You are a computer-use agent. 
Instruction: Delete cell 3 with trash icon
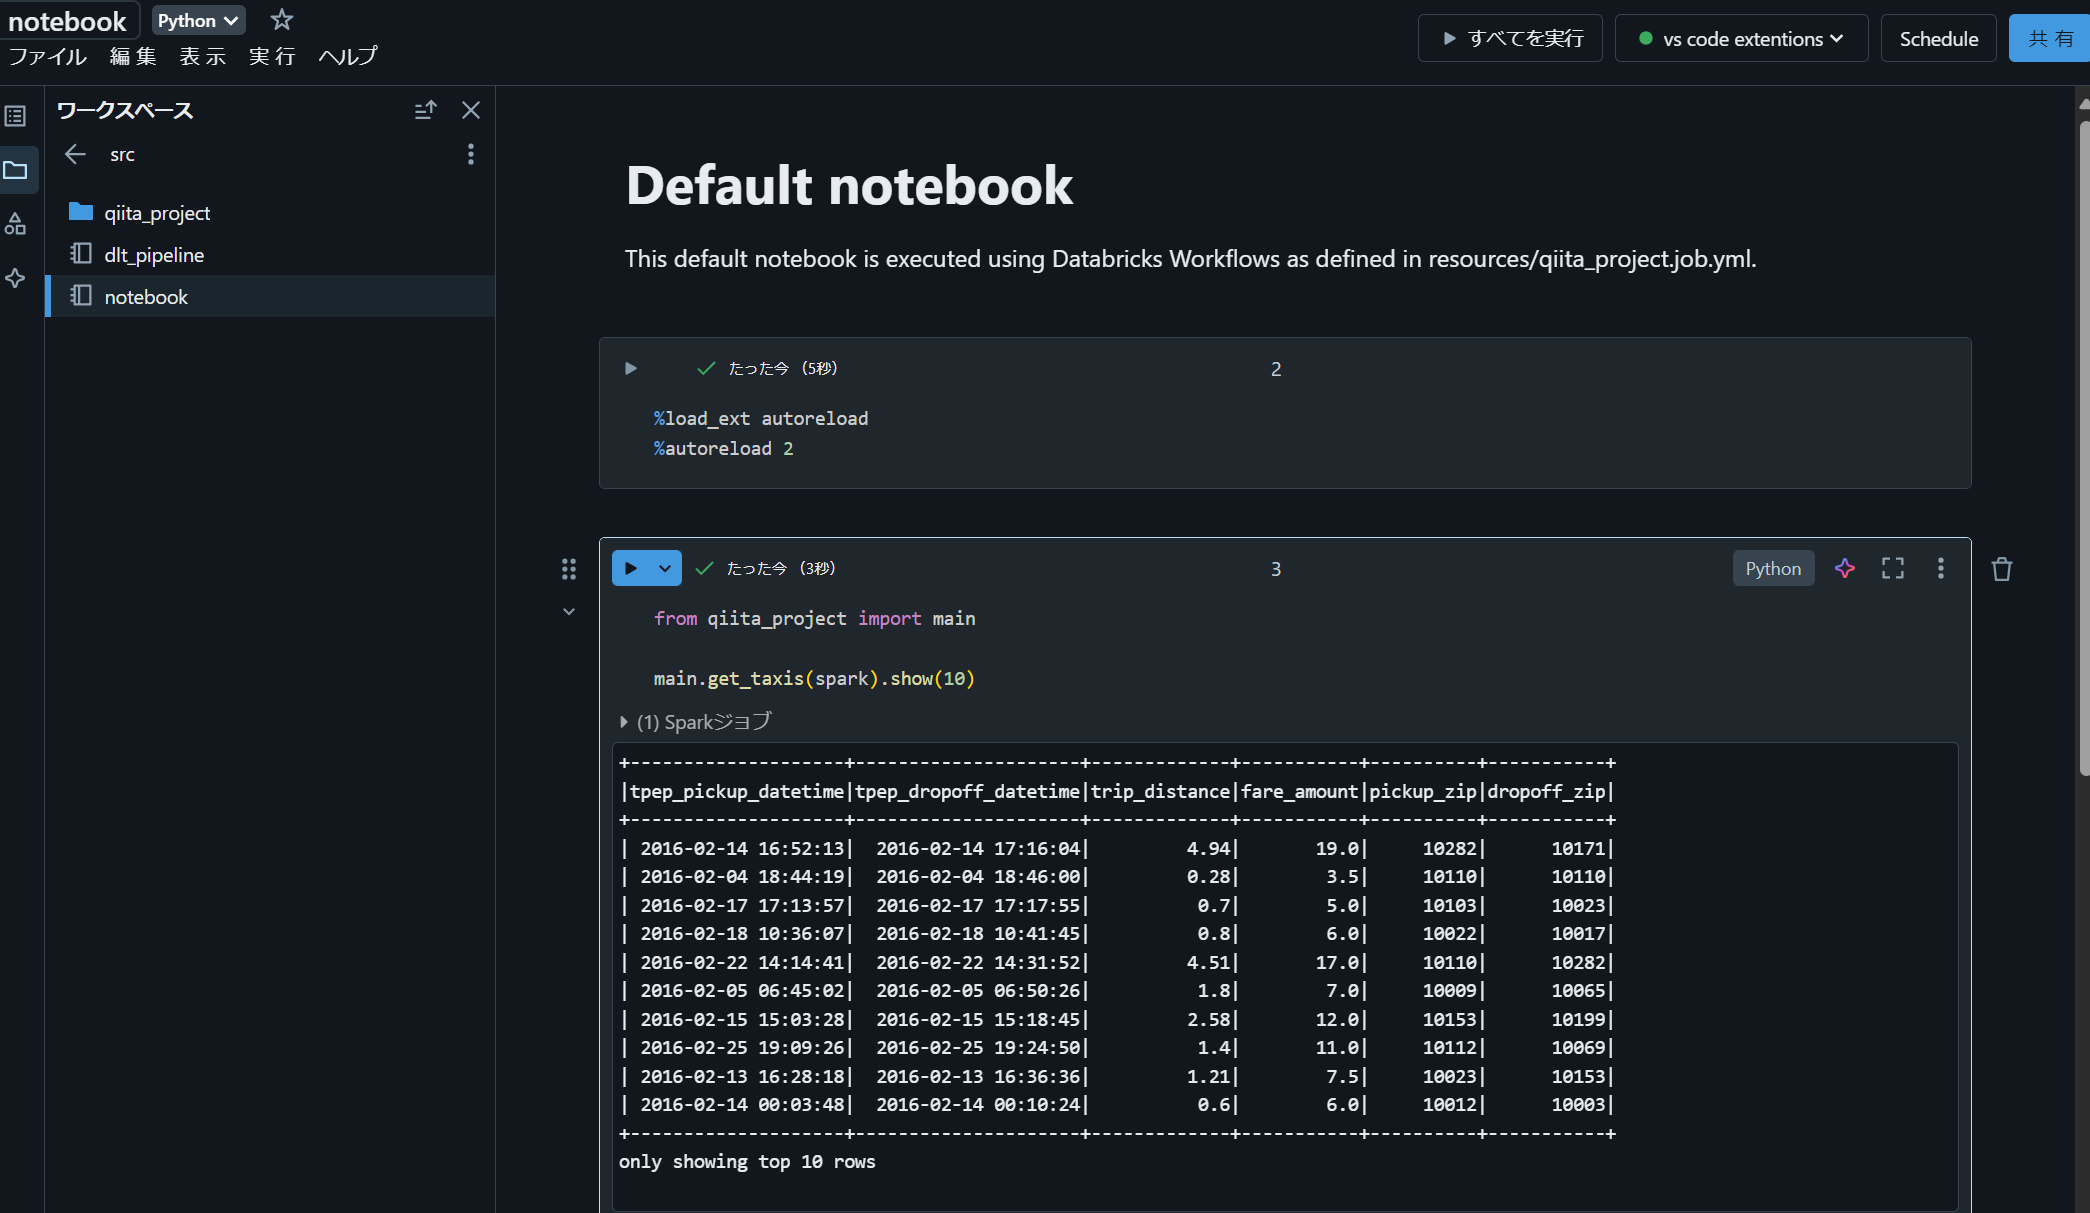click(x=2001, y=569)
